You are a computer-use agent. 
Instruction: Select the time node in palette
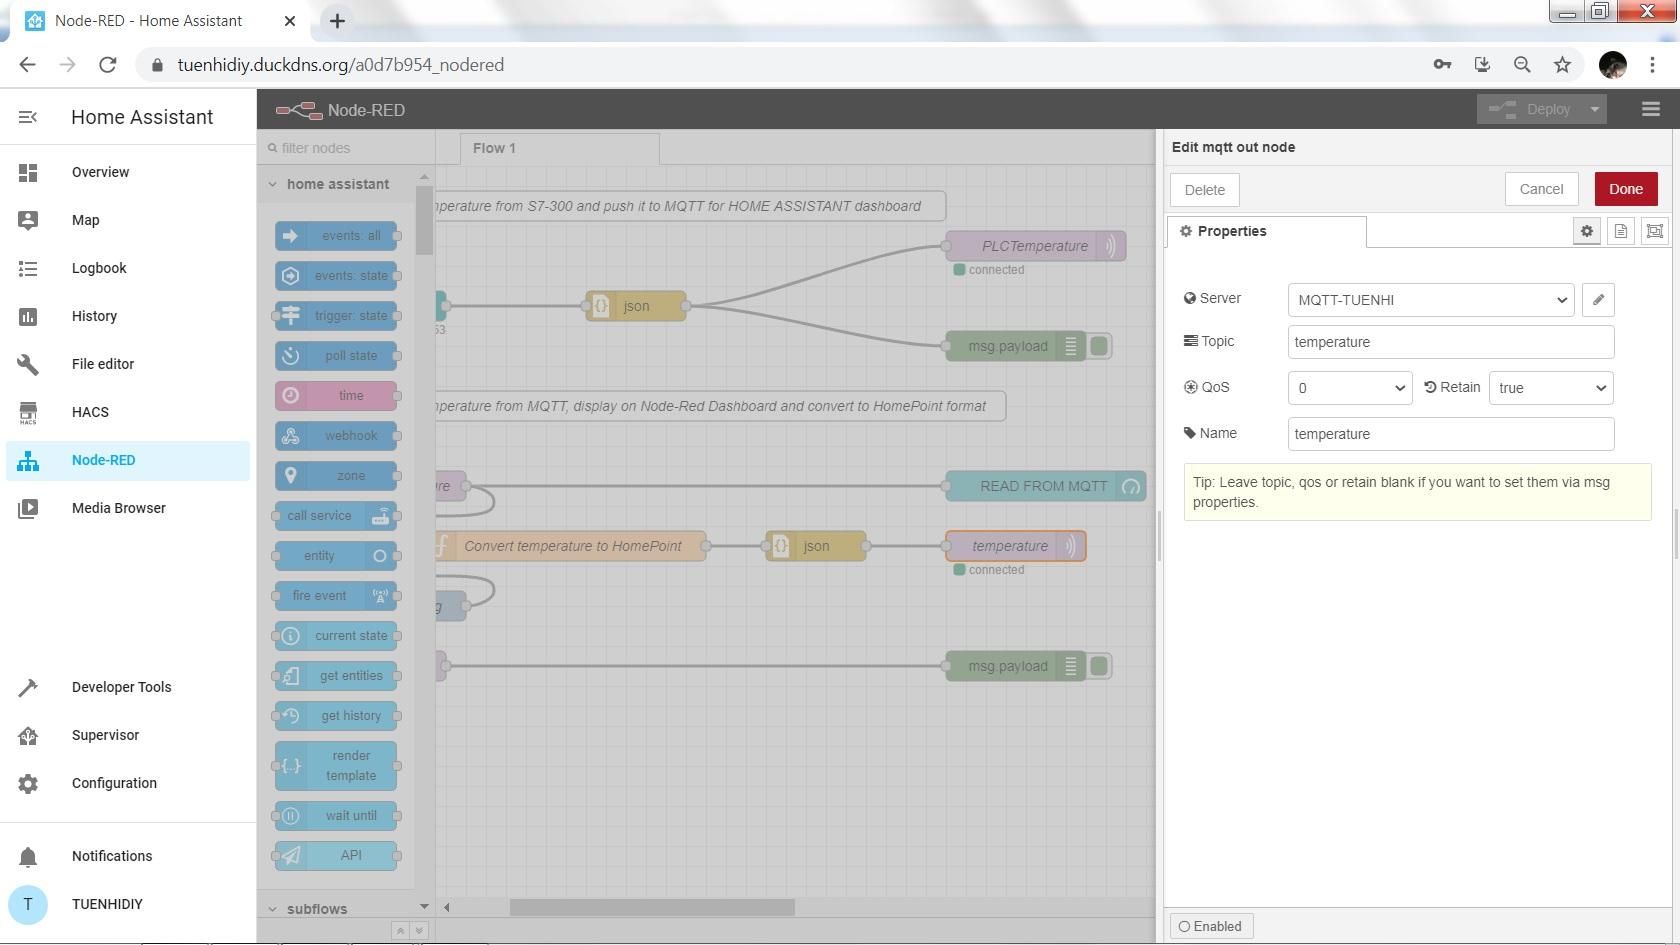(x=336, y=395)
